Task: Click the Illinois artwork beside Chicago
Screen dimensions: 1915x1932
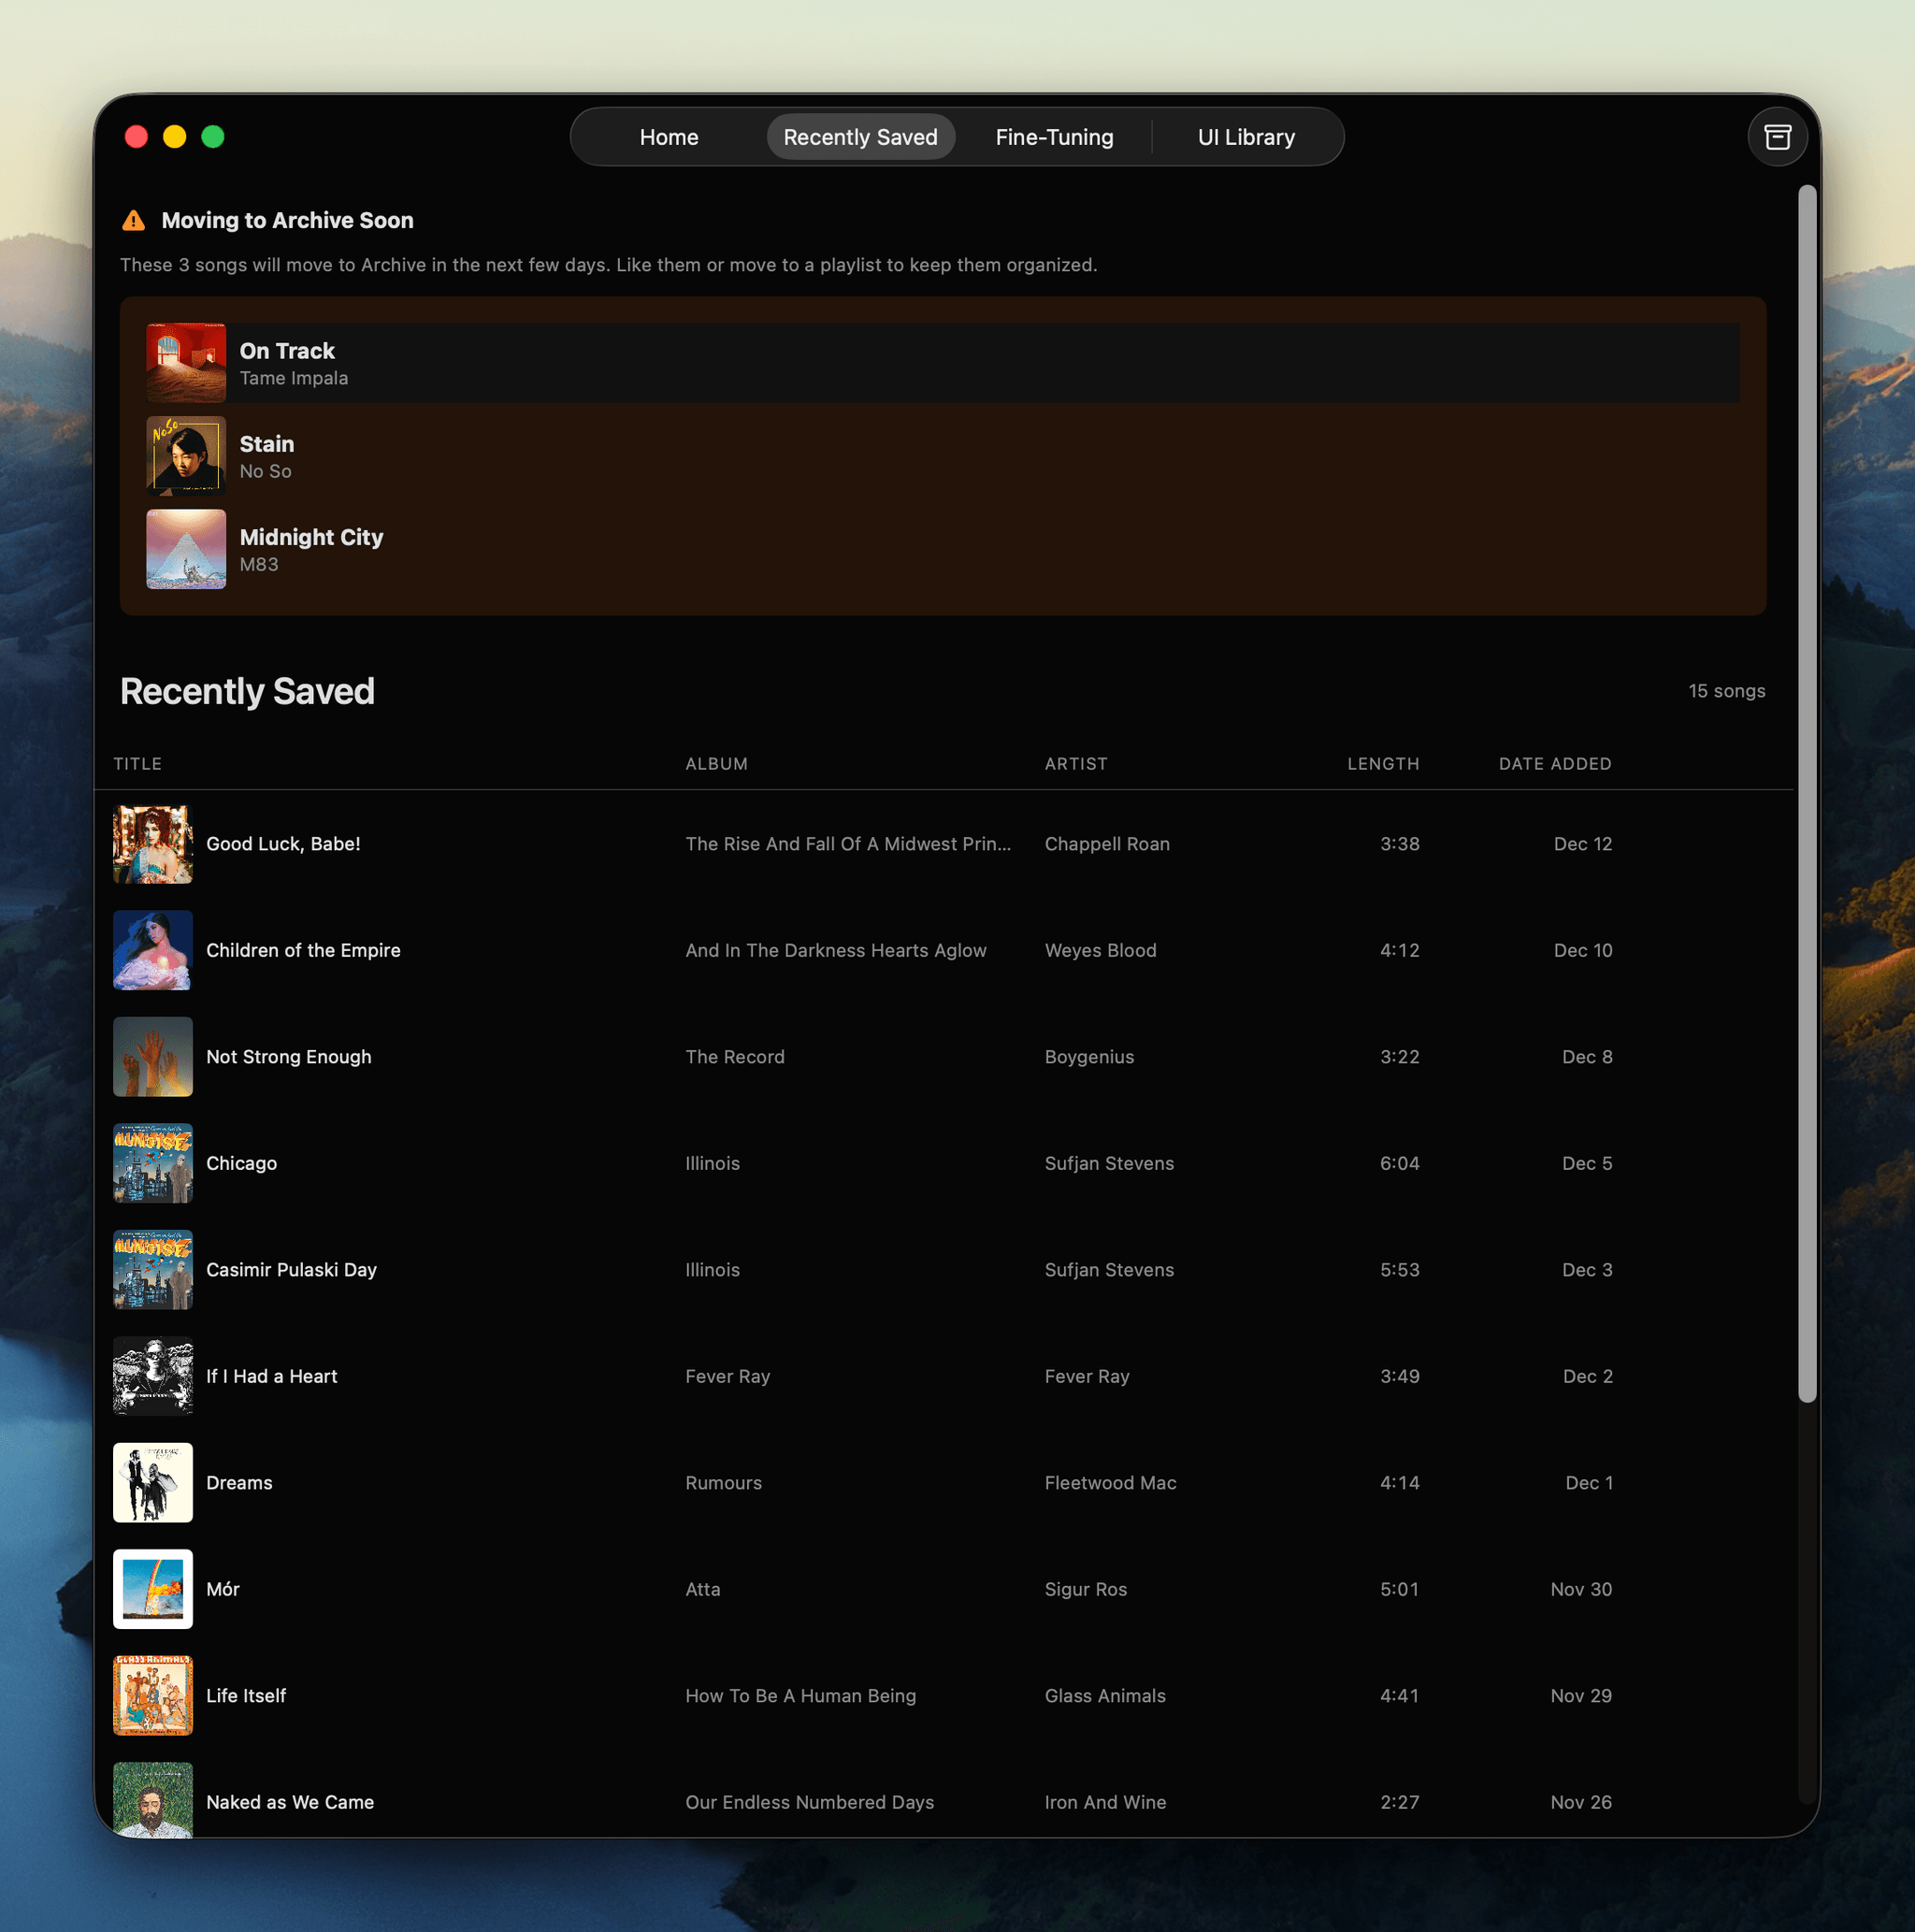Action: coord(152,1163)
